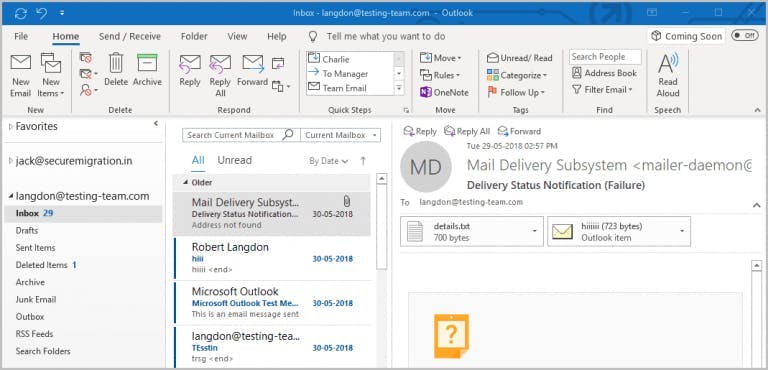Click the Search Current Mailbox field

(x=240, y=135)
